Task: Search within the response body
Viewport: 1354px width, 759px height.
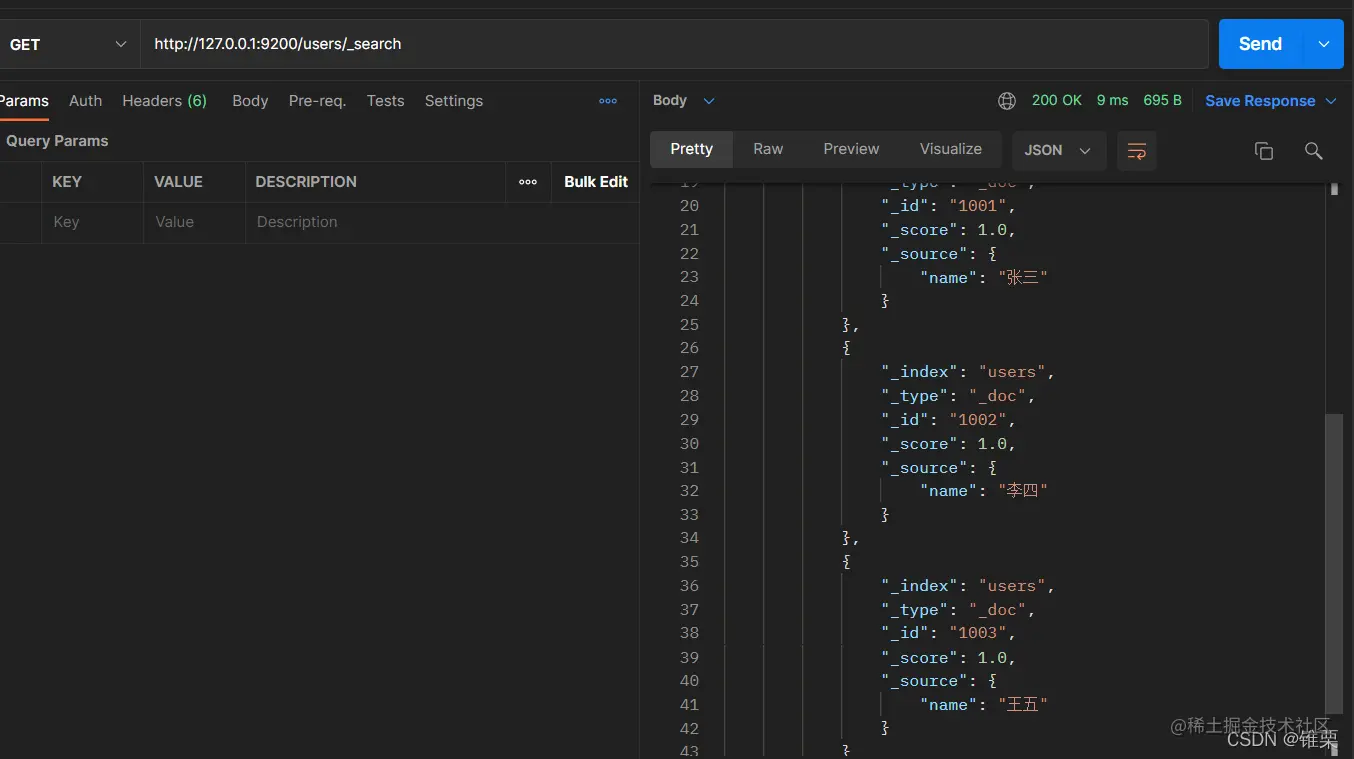Action: coord(1314,151)
